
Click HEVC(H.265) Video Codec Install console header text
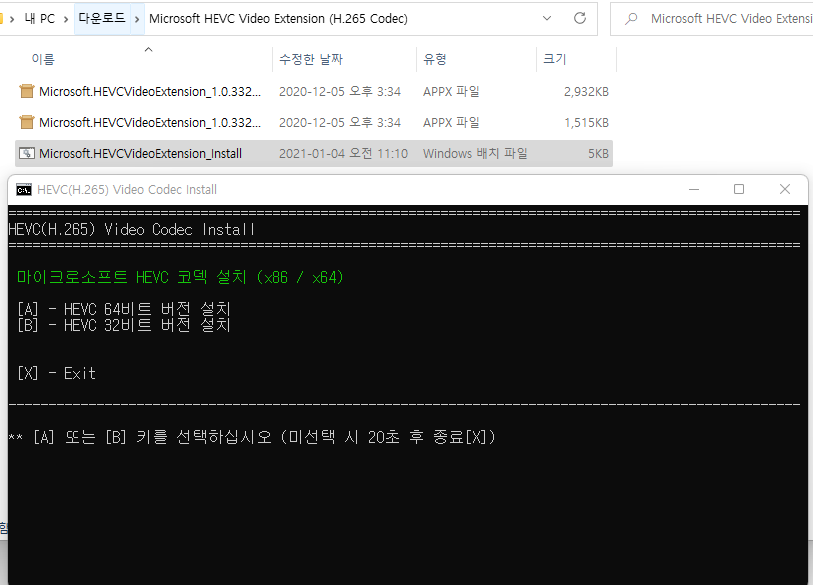click(132, 229)
